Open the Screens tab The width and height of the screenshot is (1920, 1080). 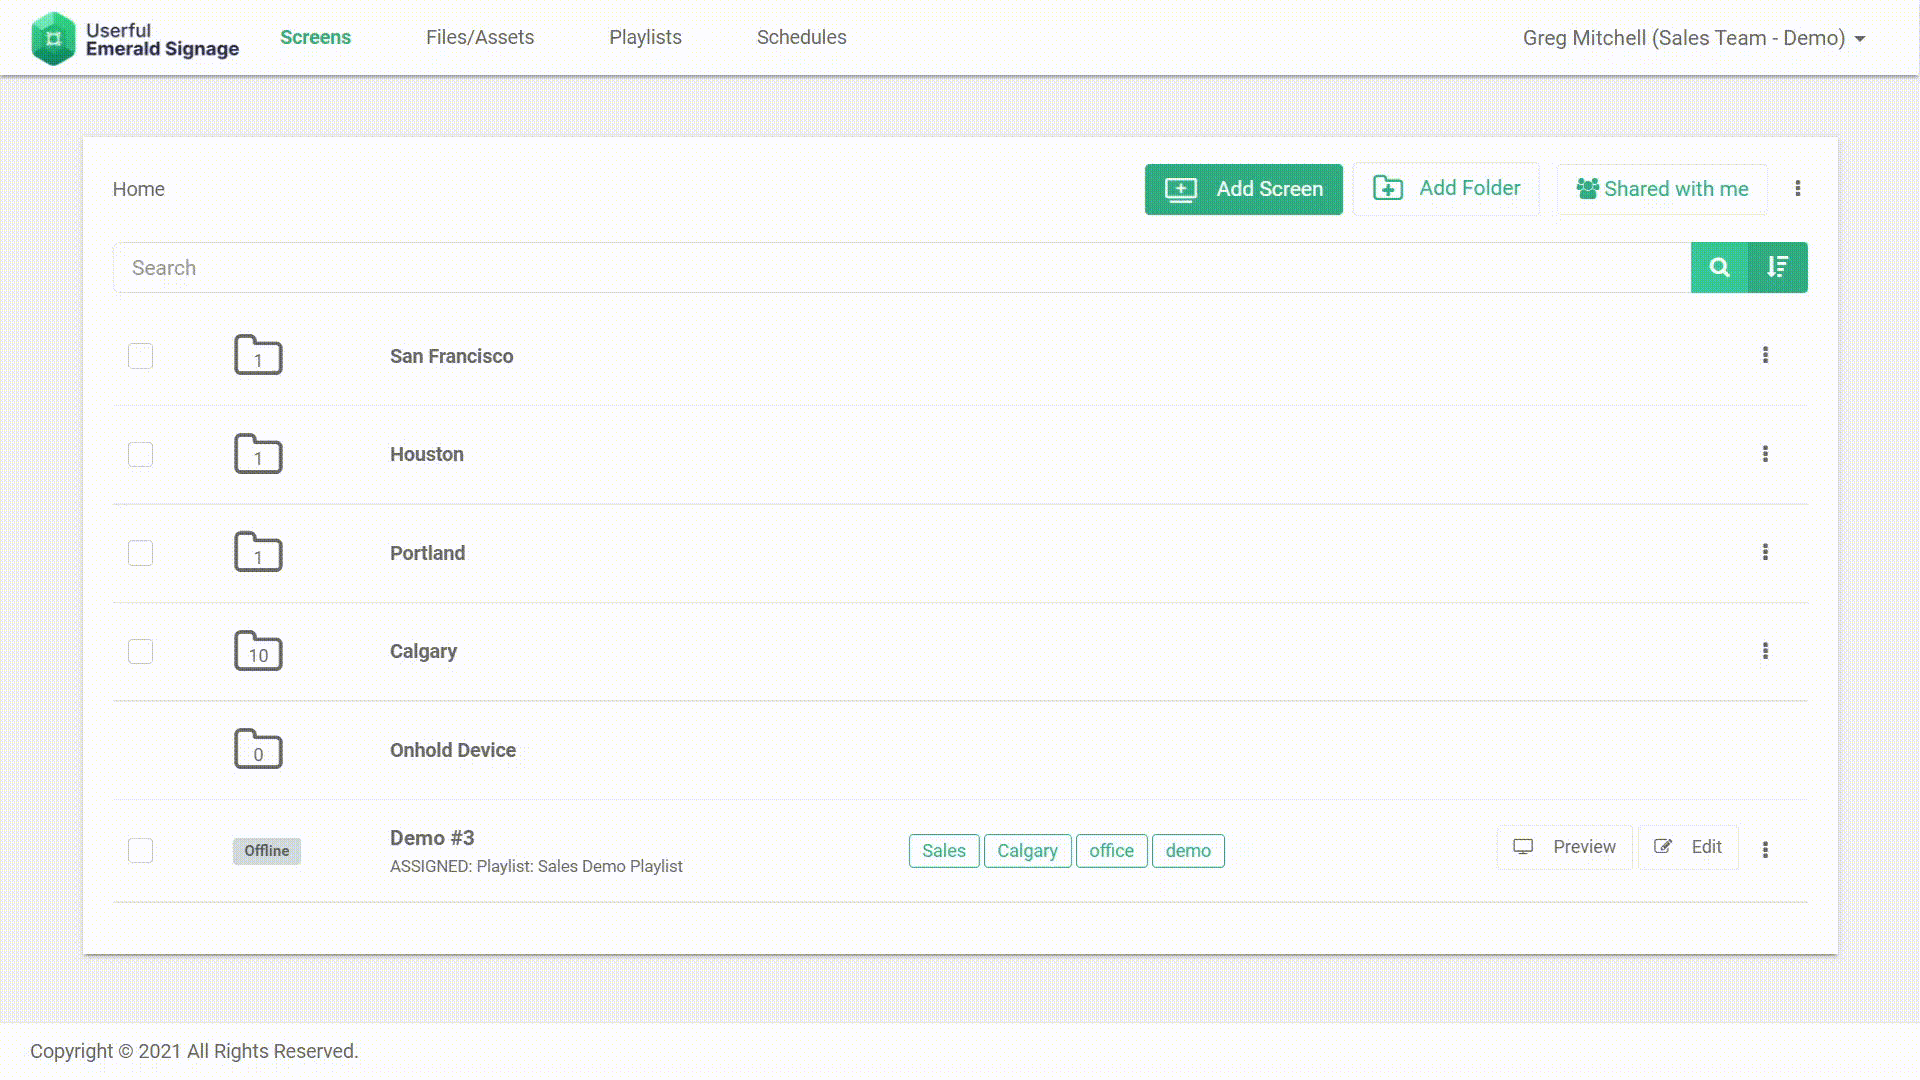point(315,37)
